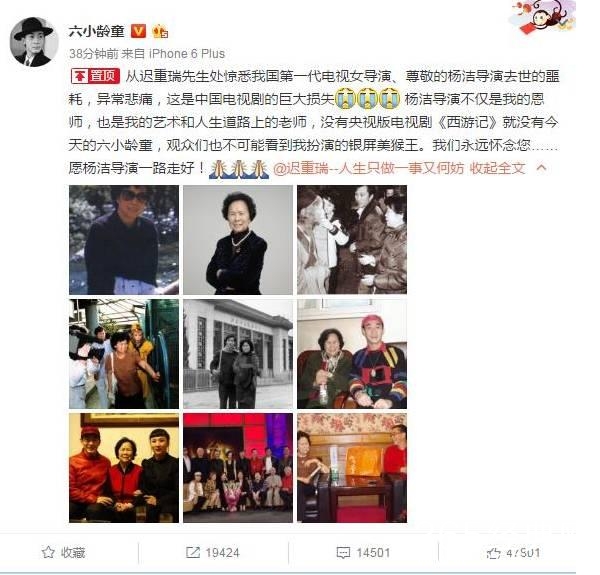Click the 38分钟前 timestamp
This screenshot has height=575, width=600.
[94, 54]
